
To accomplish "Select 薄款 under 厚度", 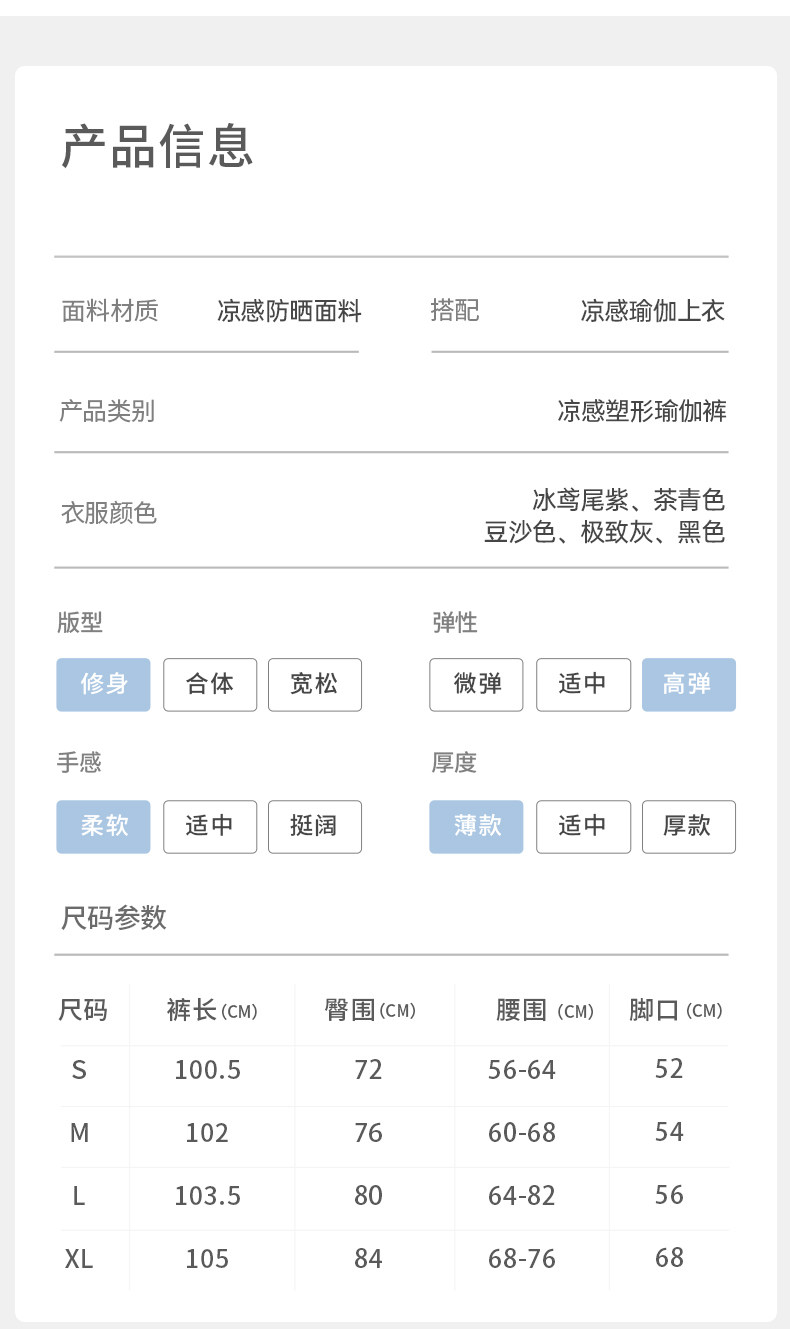I will (x=477, y=826).
